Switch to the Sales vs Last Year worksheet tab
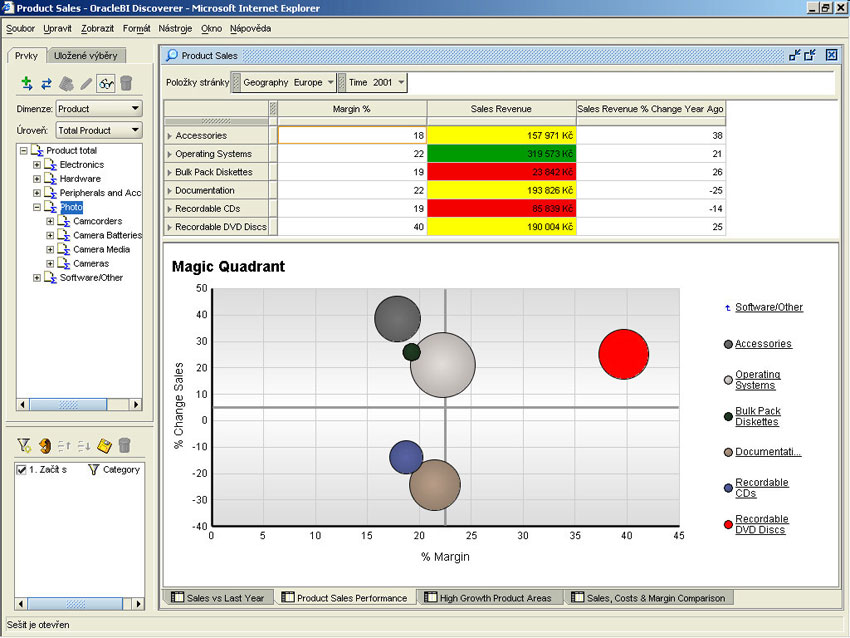Screen dimensions: 850x638 218,598
